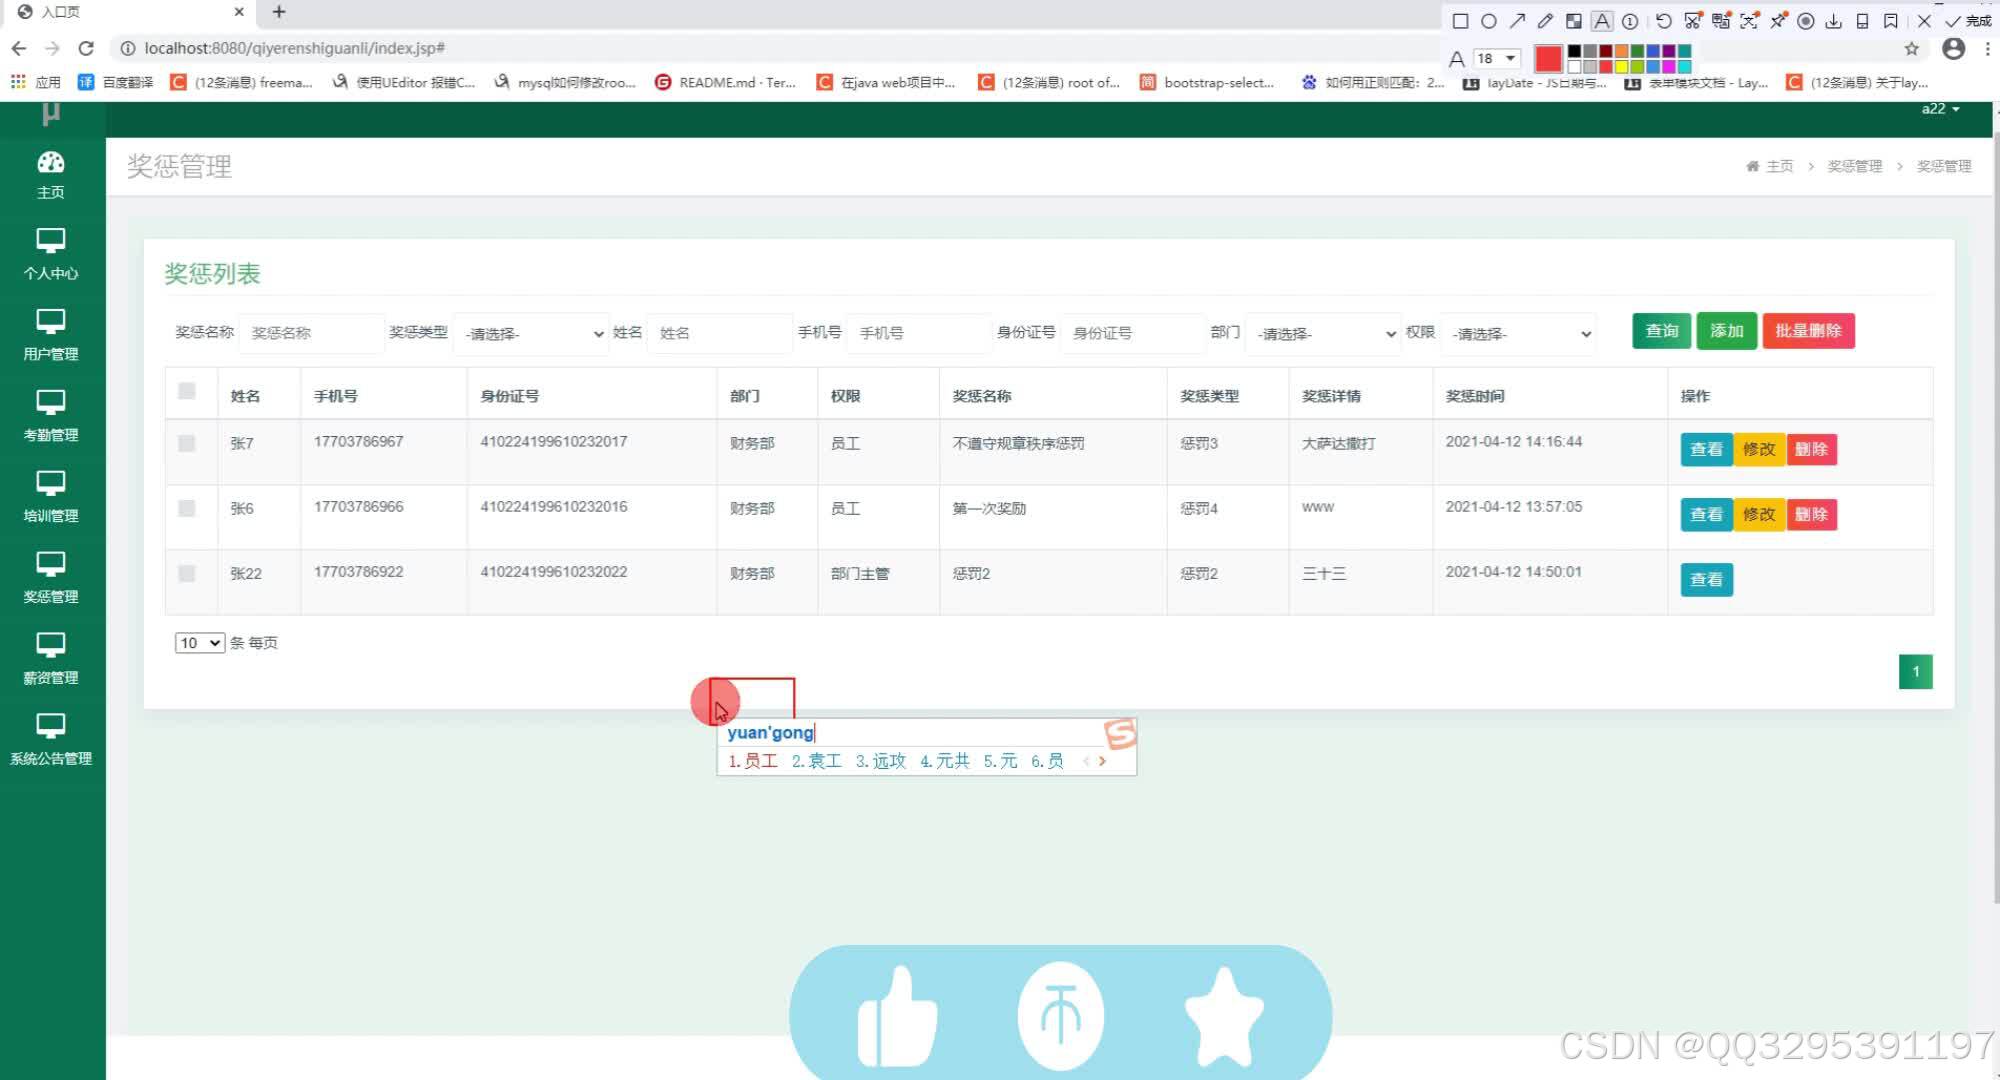Click the 手机号 search input
The width and height of the screenshot is (2000, 1080).
919,333
